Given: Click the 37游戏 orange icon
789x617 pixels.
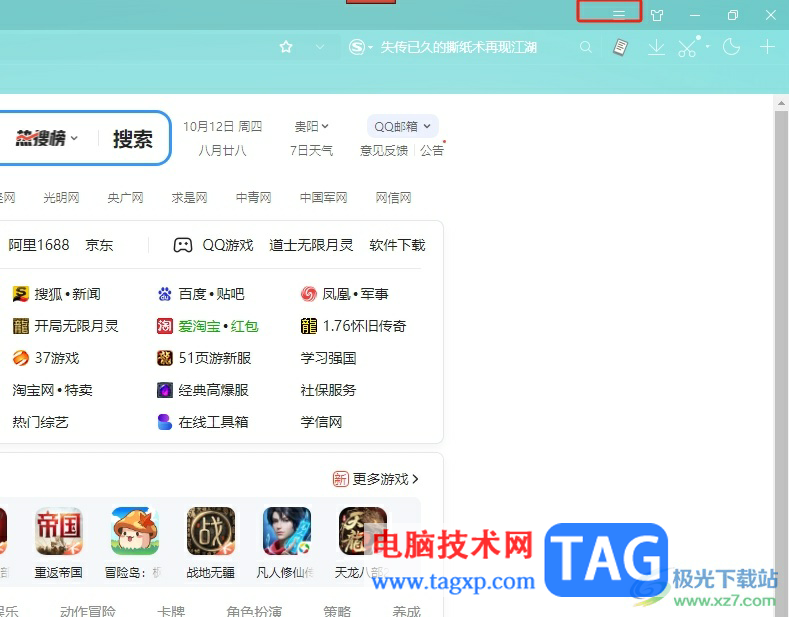Looking at the screenshot, I should [21, 358].
